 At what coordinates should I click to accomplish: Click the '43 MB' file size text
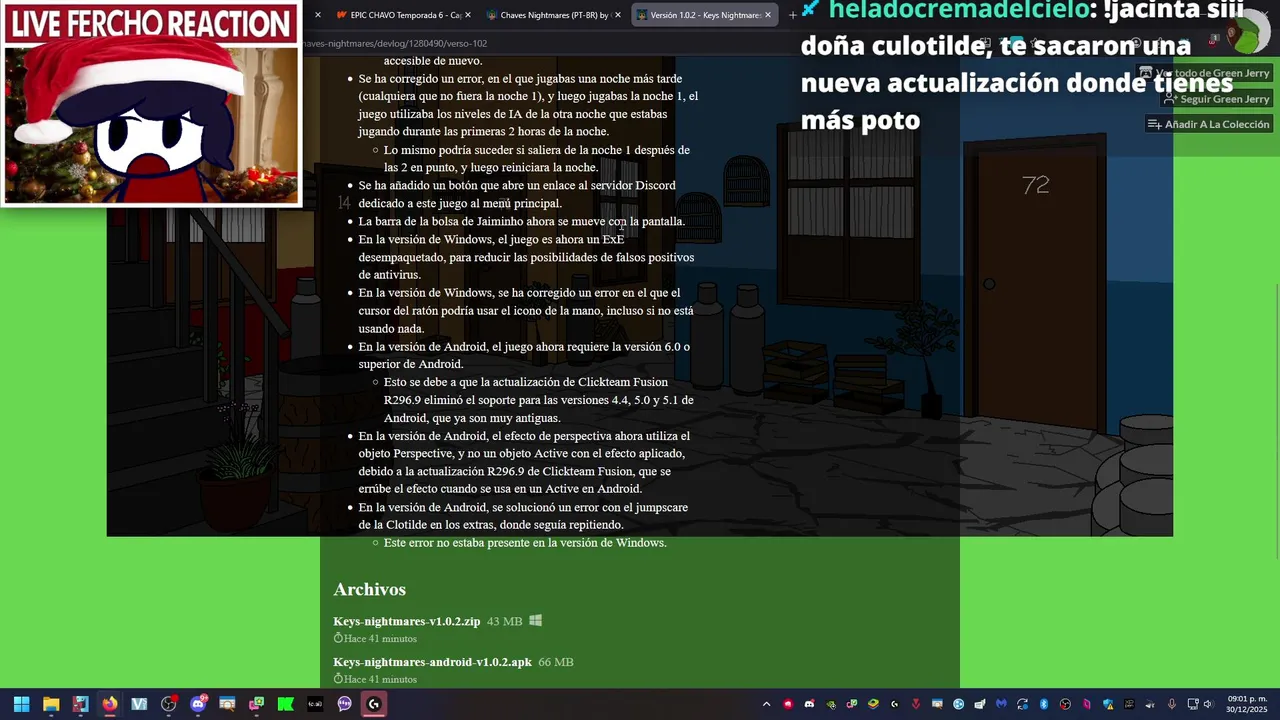pos(504,621)
